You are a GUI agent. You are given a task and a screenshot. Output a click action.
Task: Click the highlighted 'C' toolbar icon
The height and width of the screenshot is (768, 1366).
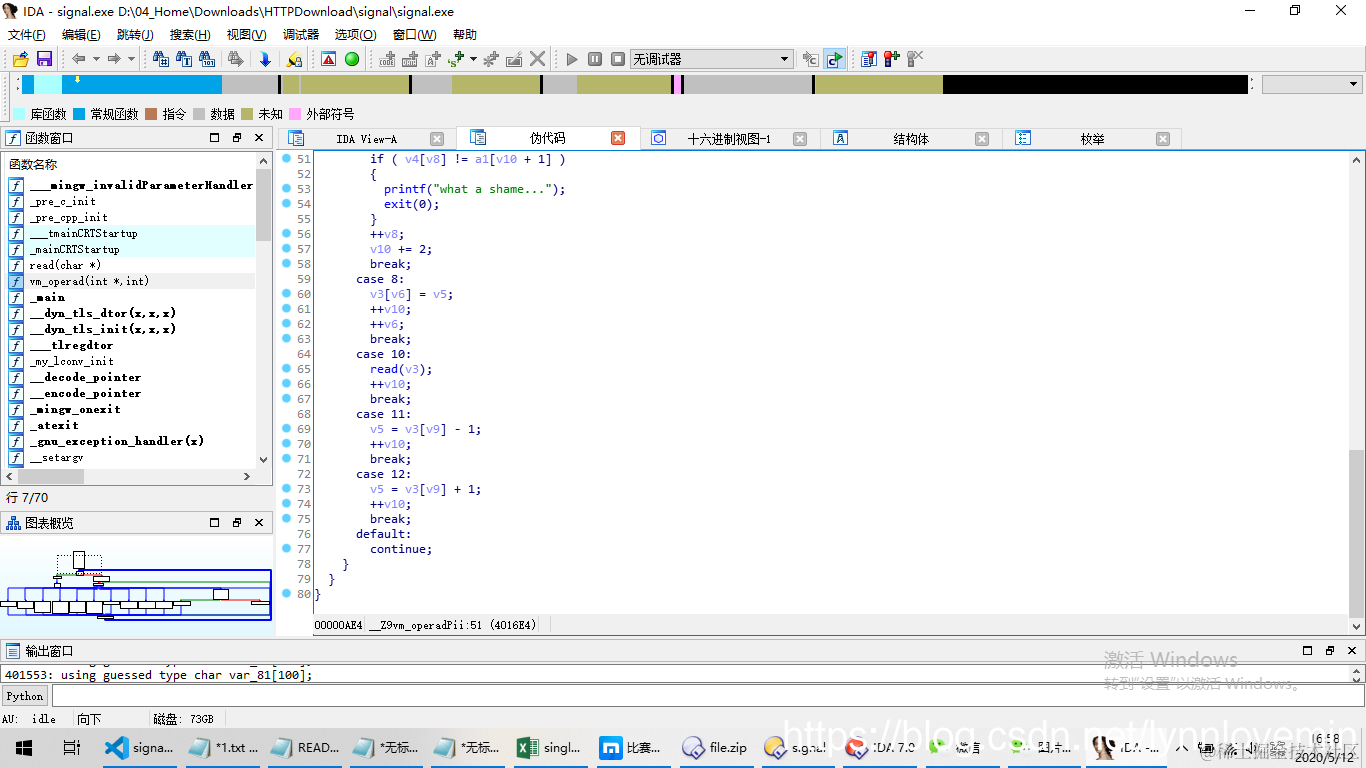click(x=834, y=59)
